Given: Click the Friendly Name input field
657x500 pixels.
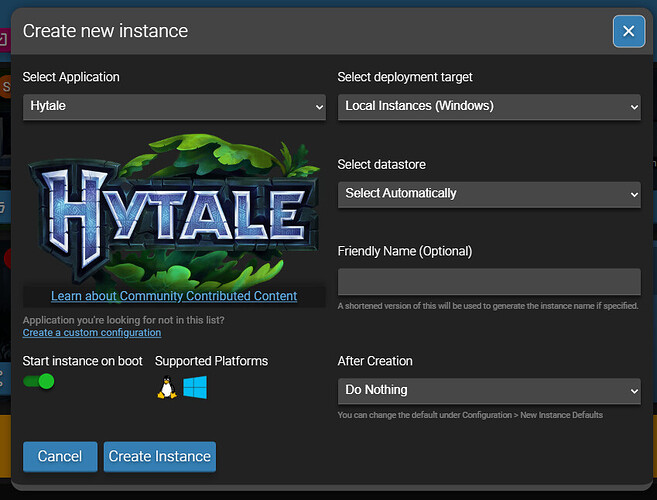Looking at the screenshot, I should 489,281.
